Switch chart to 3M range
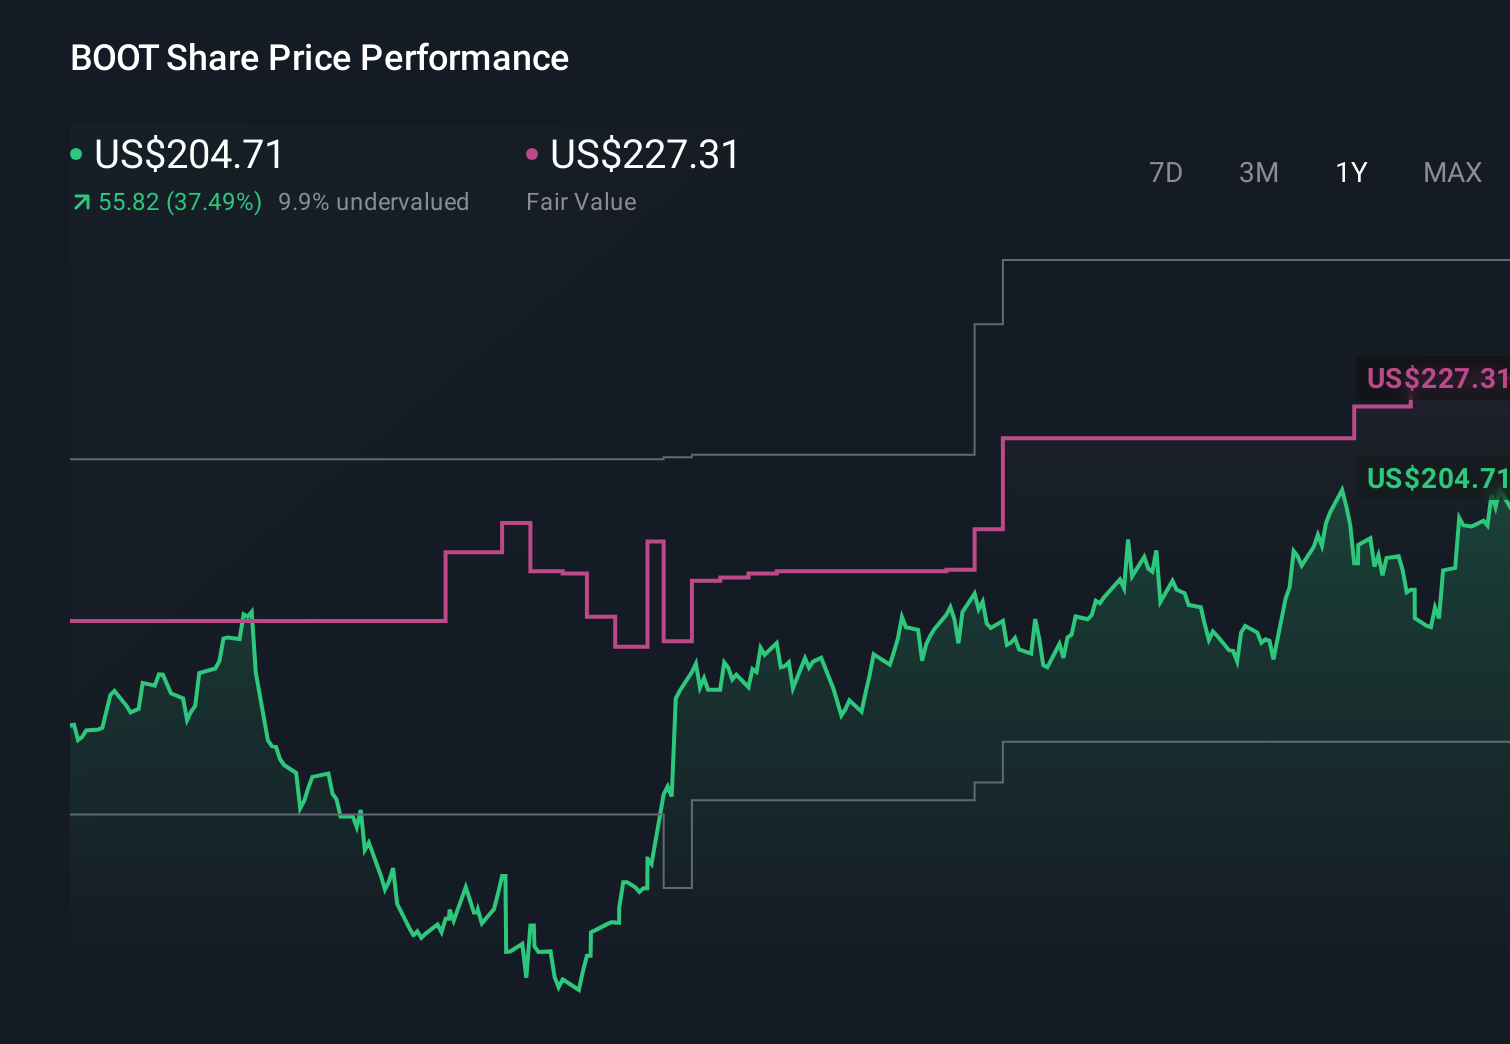Screen dimensions: 1510x1044 point(1258,172)
